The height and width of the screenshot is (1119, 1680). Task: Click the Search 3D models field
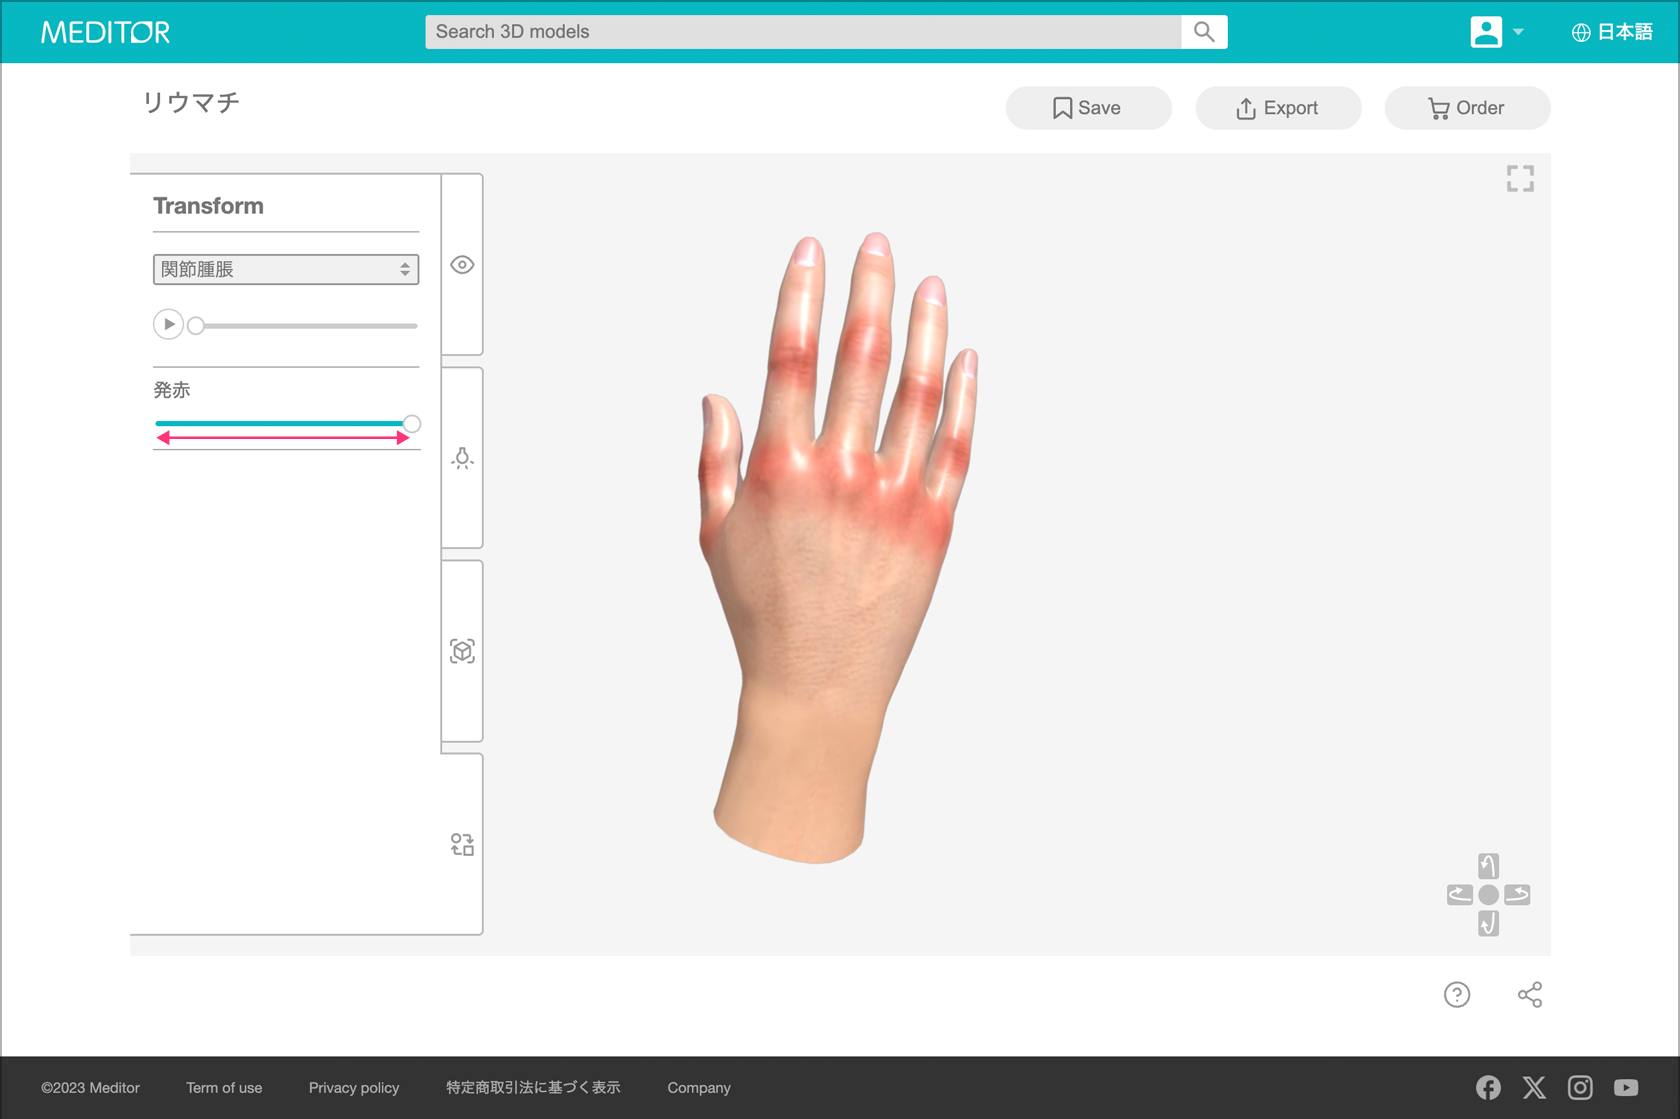point(803,32)
